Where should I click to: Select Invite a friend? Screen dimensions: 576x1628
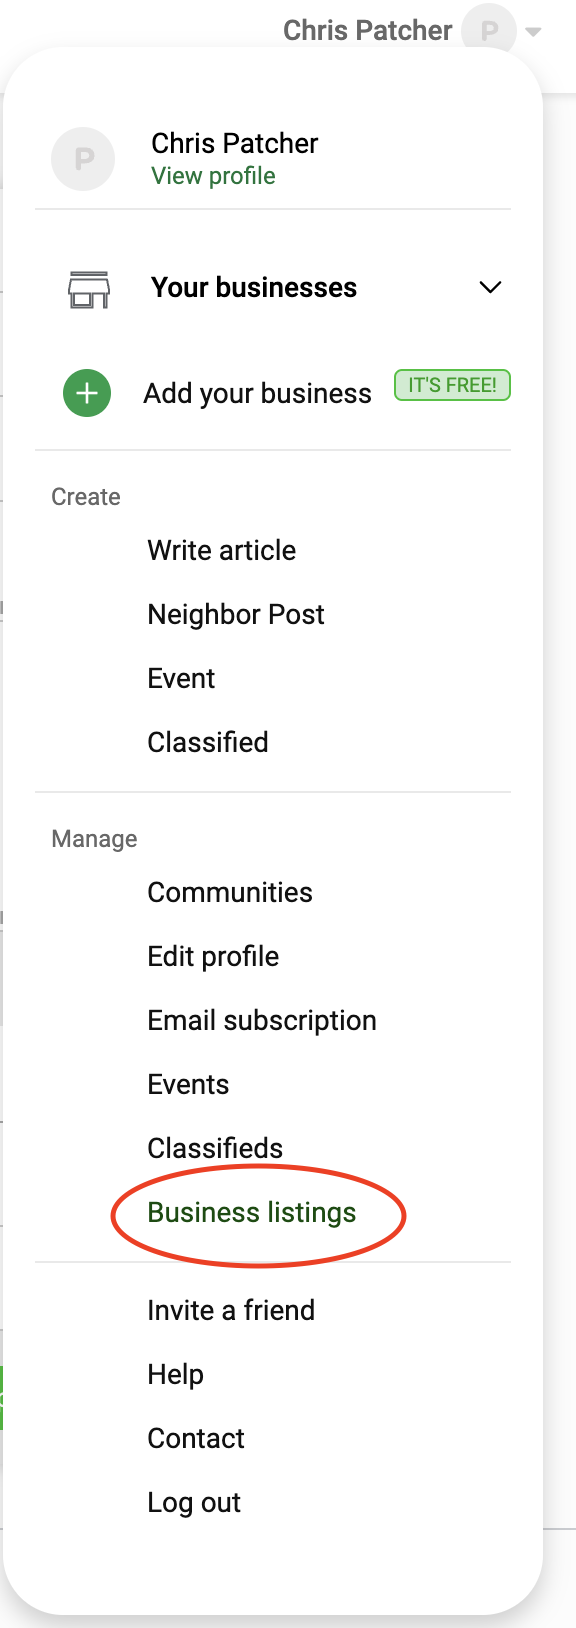231,1310
